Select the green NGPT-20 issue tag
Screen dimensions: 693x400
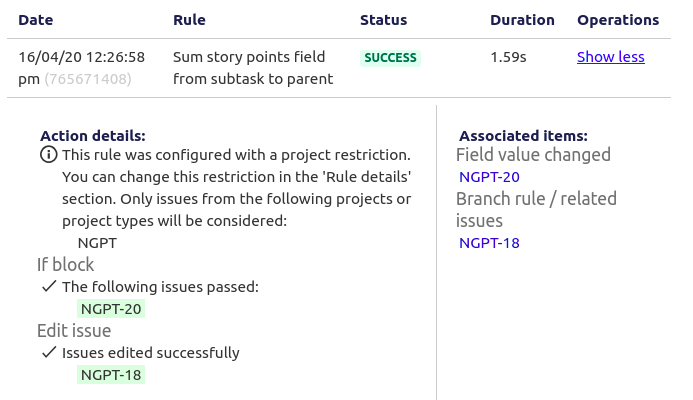pos(111,309)
